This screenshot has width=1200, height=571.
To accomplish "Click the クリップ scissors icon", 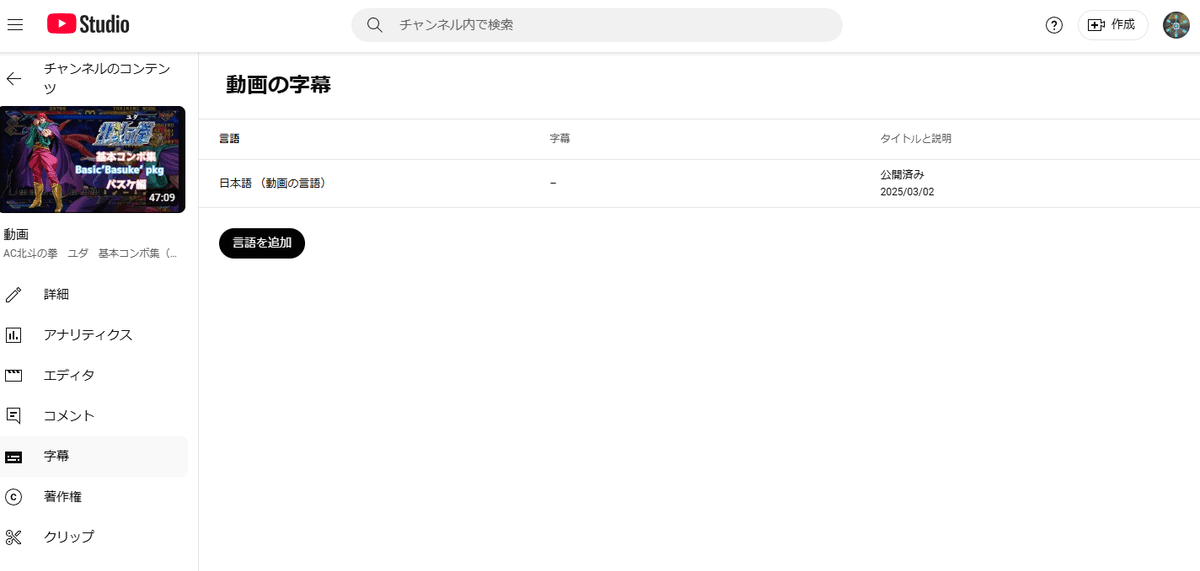I will pos(14,537).
